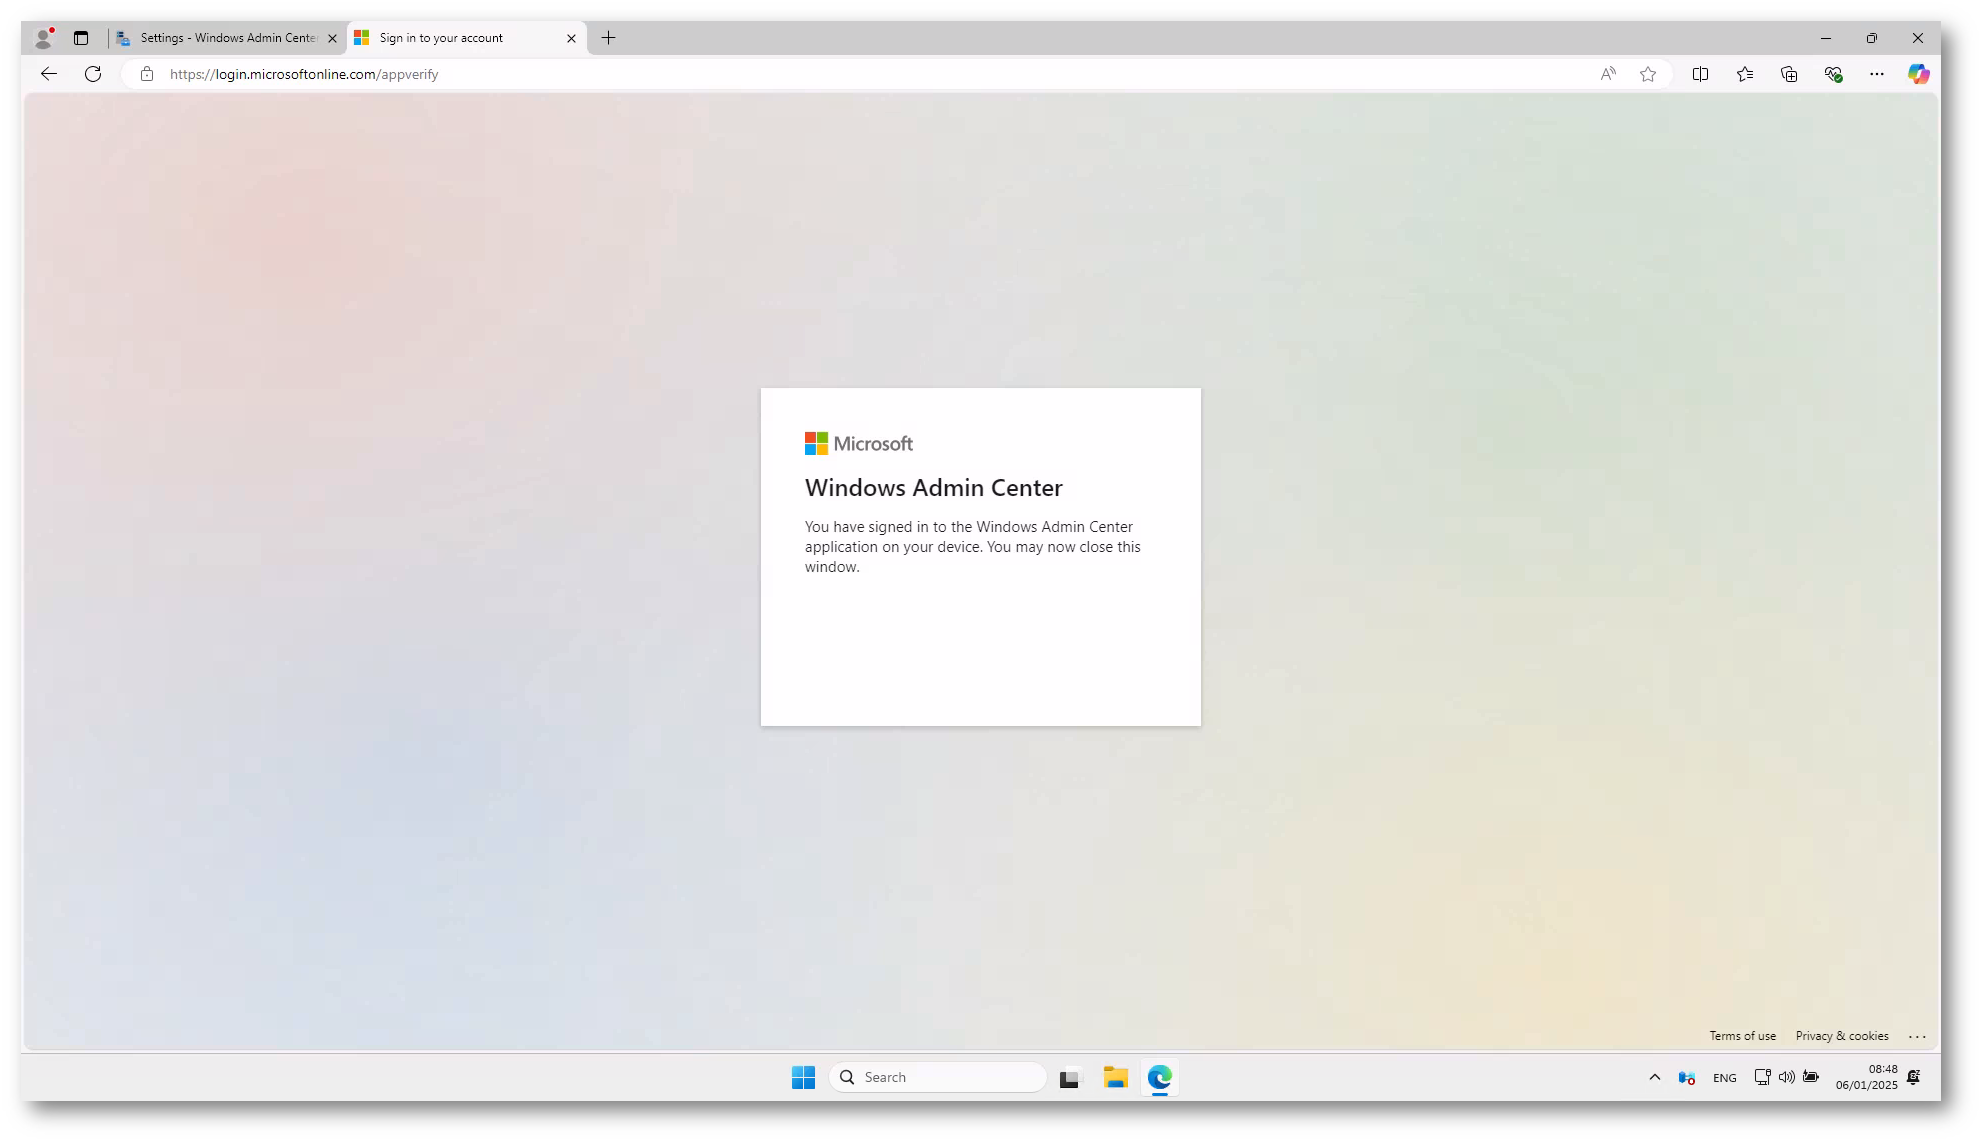Open Privacy & cookies link
Viewport: 1983px width, 1143px height.
1841,1036
